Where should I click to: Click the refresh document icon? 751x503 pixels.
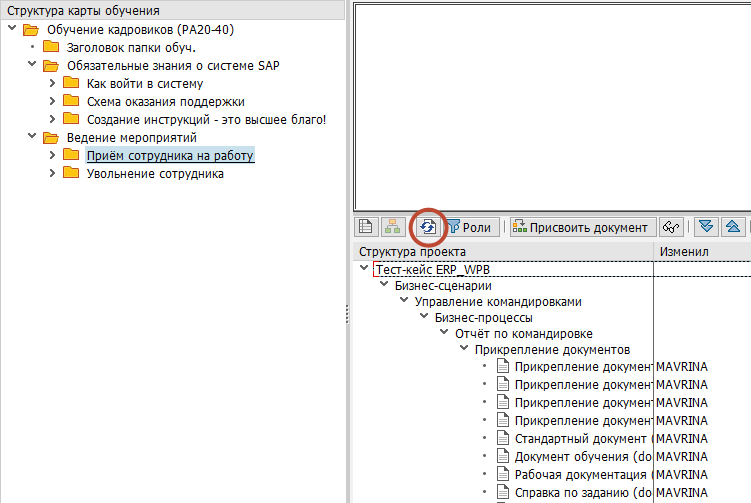(x=428, y=227)
